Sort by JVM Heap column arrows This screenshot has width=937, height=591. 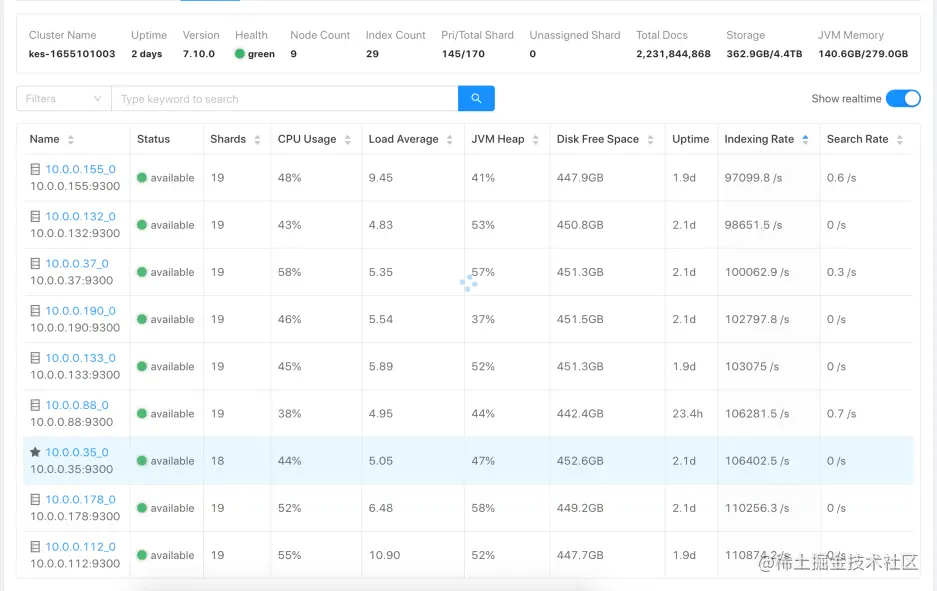[535, 140]
